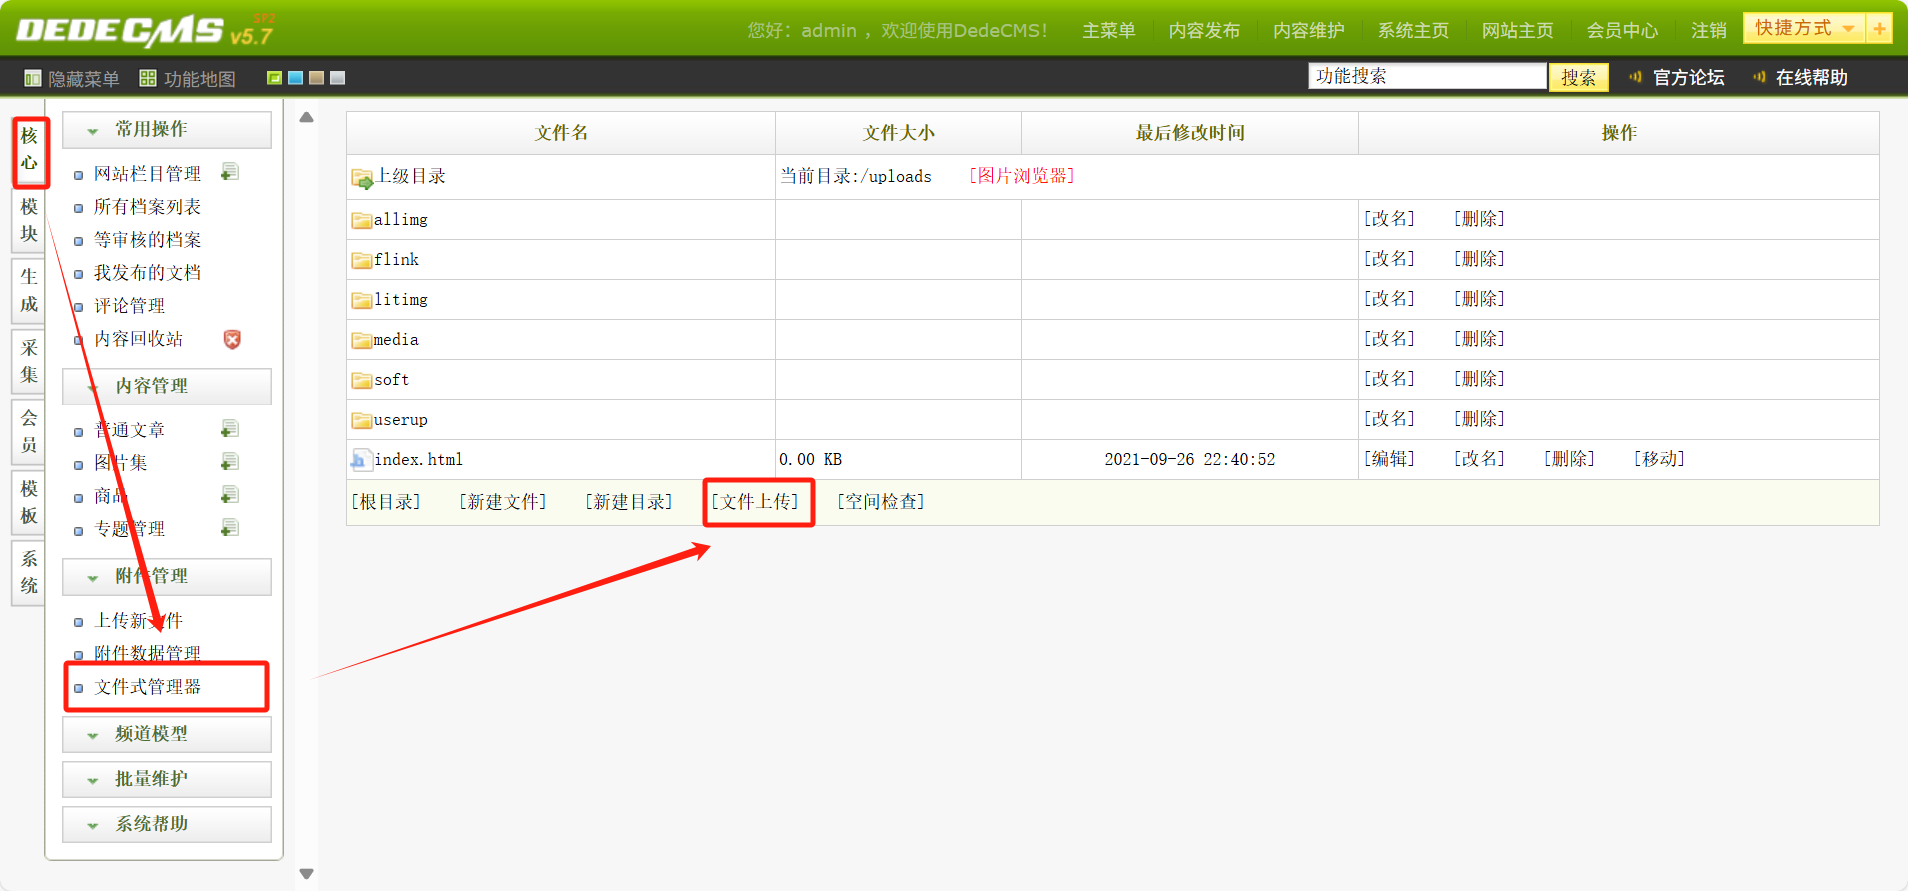The width and height of the screenshot is (1908, 891).
Task: Open 内容维护 in top navigation
Action: click(1309, 31)
